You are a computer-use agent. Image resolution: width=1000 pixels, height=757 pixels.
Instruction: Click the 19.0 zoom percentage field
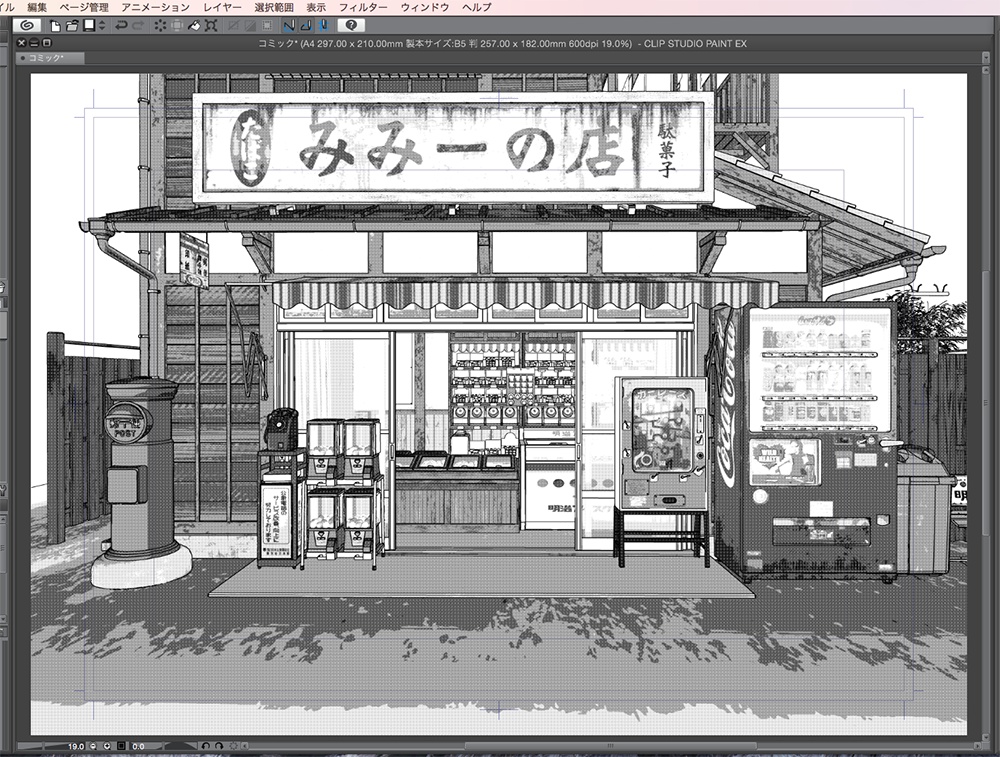[76, 747]
